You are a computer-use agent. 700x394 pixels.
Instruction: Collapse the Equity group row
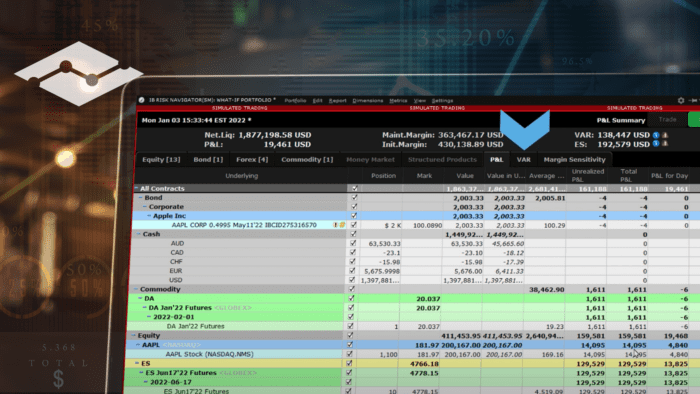pyautogui.click(x=133, y=335)
